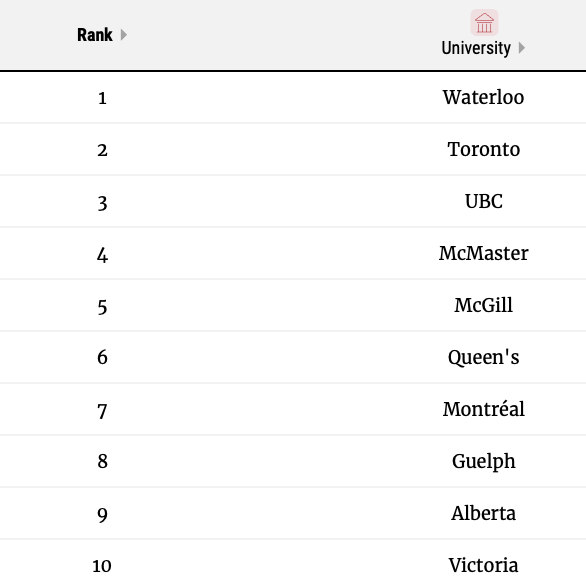Screen dimensions: 586x586
Task: Sort by the University column arrow
Action: tap(522, 48)
